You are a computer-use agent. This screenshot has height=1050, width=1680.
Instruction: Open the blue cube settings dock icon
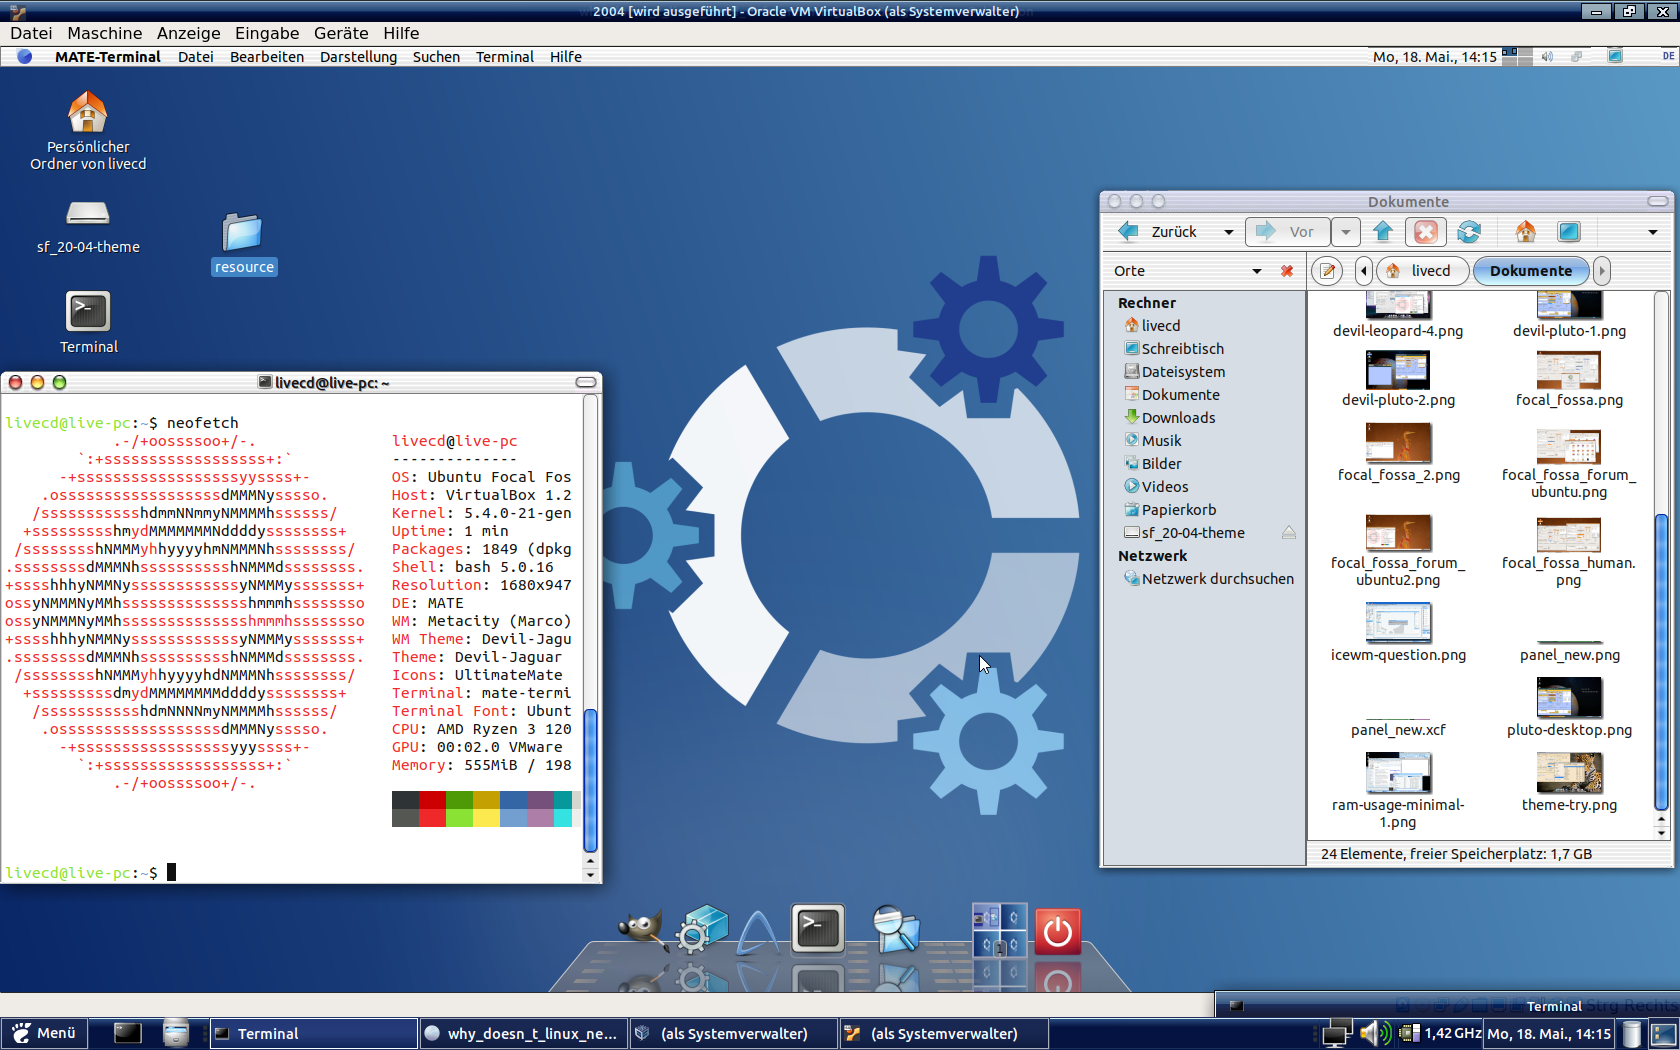click(x=702, y=928)
